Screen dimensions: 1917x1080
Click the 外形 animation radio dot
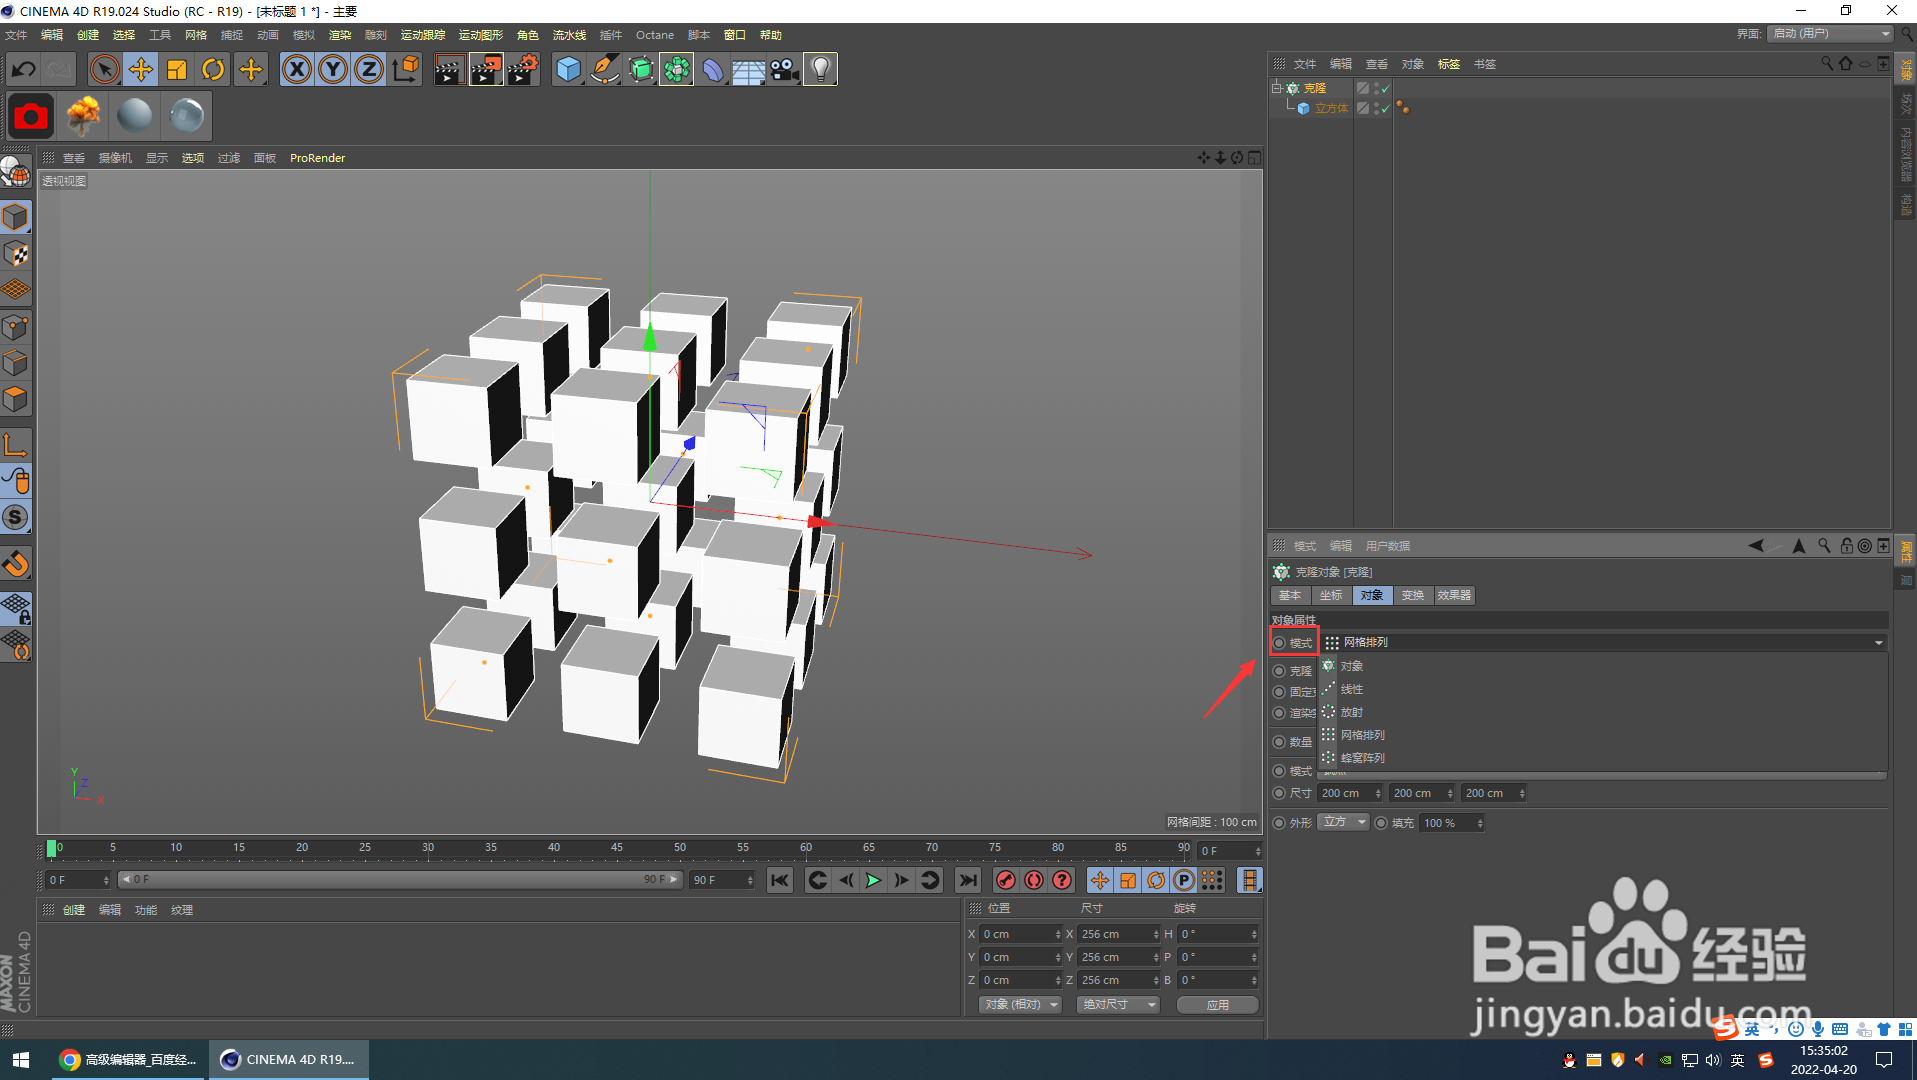point(1279,823)
